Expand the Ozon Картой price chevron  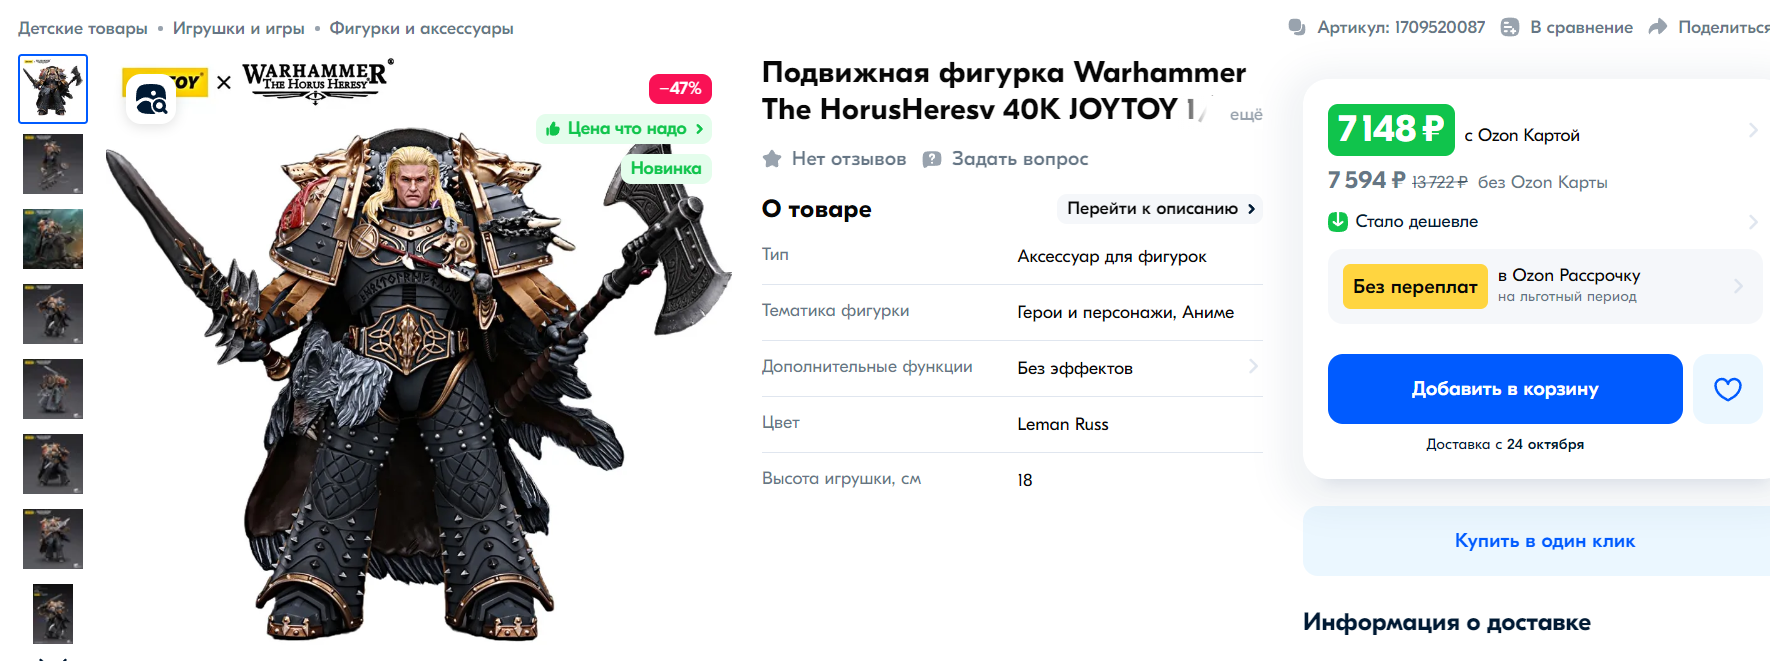1752,130
